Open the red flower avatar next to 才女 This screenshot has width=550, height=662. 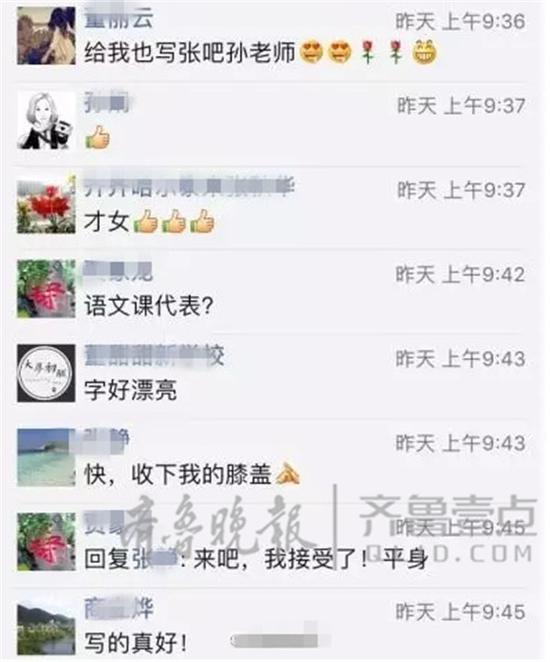pos(46,204)
